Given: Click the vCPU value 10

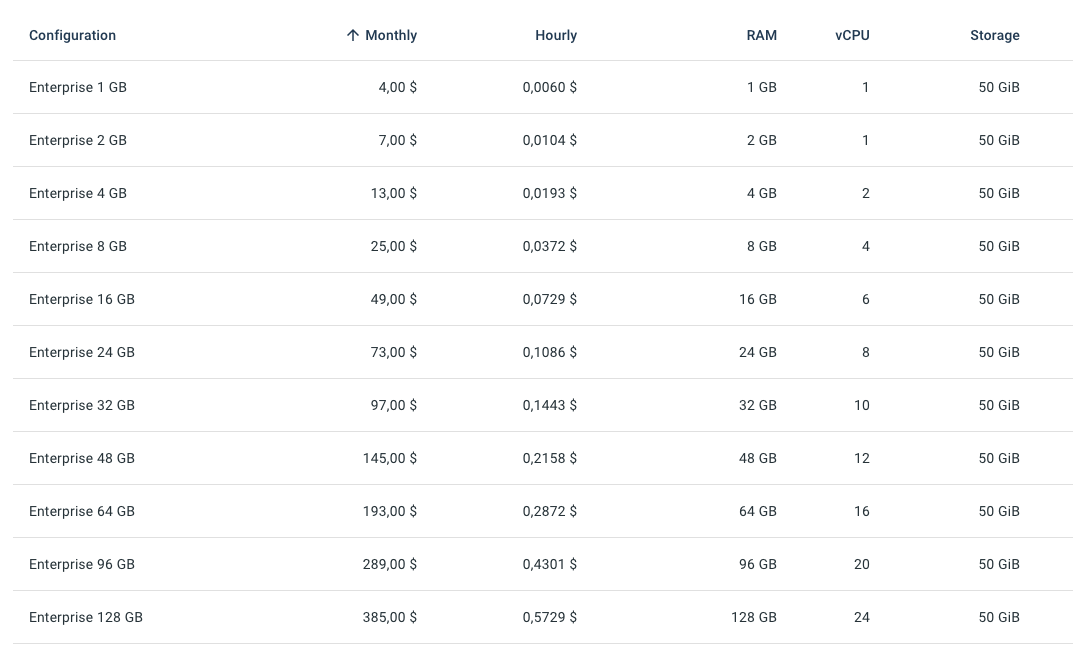Looking at the screenshot, I should pos(862,405).
